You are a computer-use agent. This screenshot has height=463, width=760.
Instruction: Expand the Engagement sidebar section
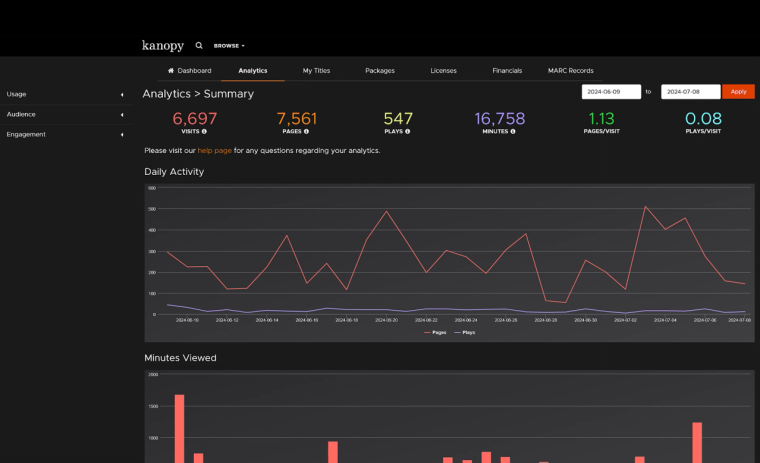click(x=65, y=134)
